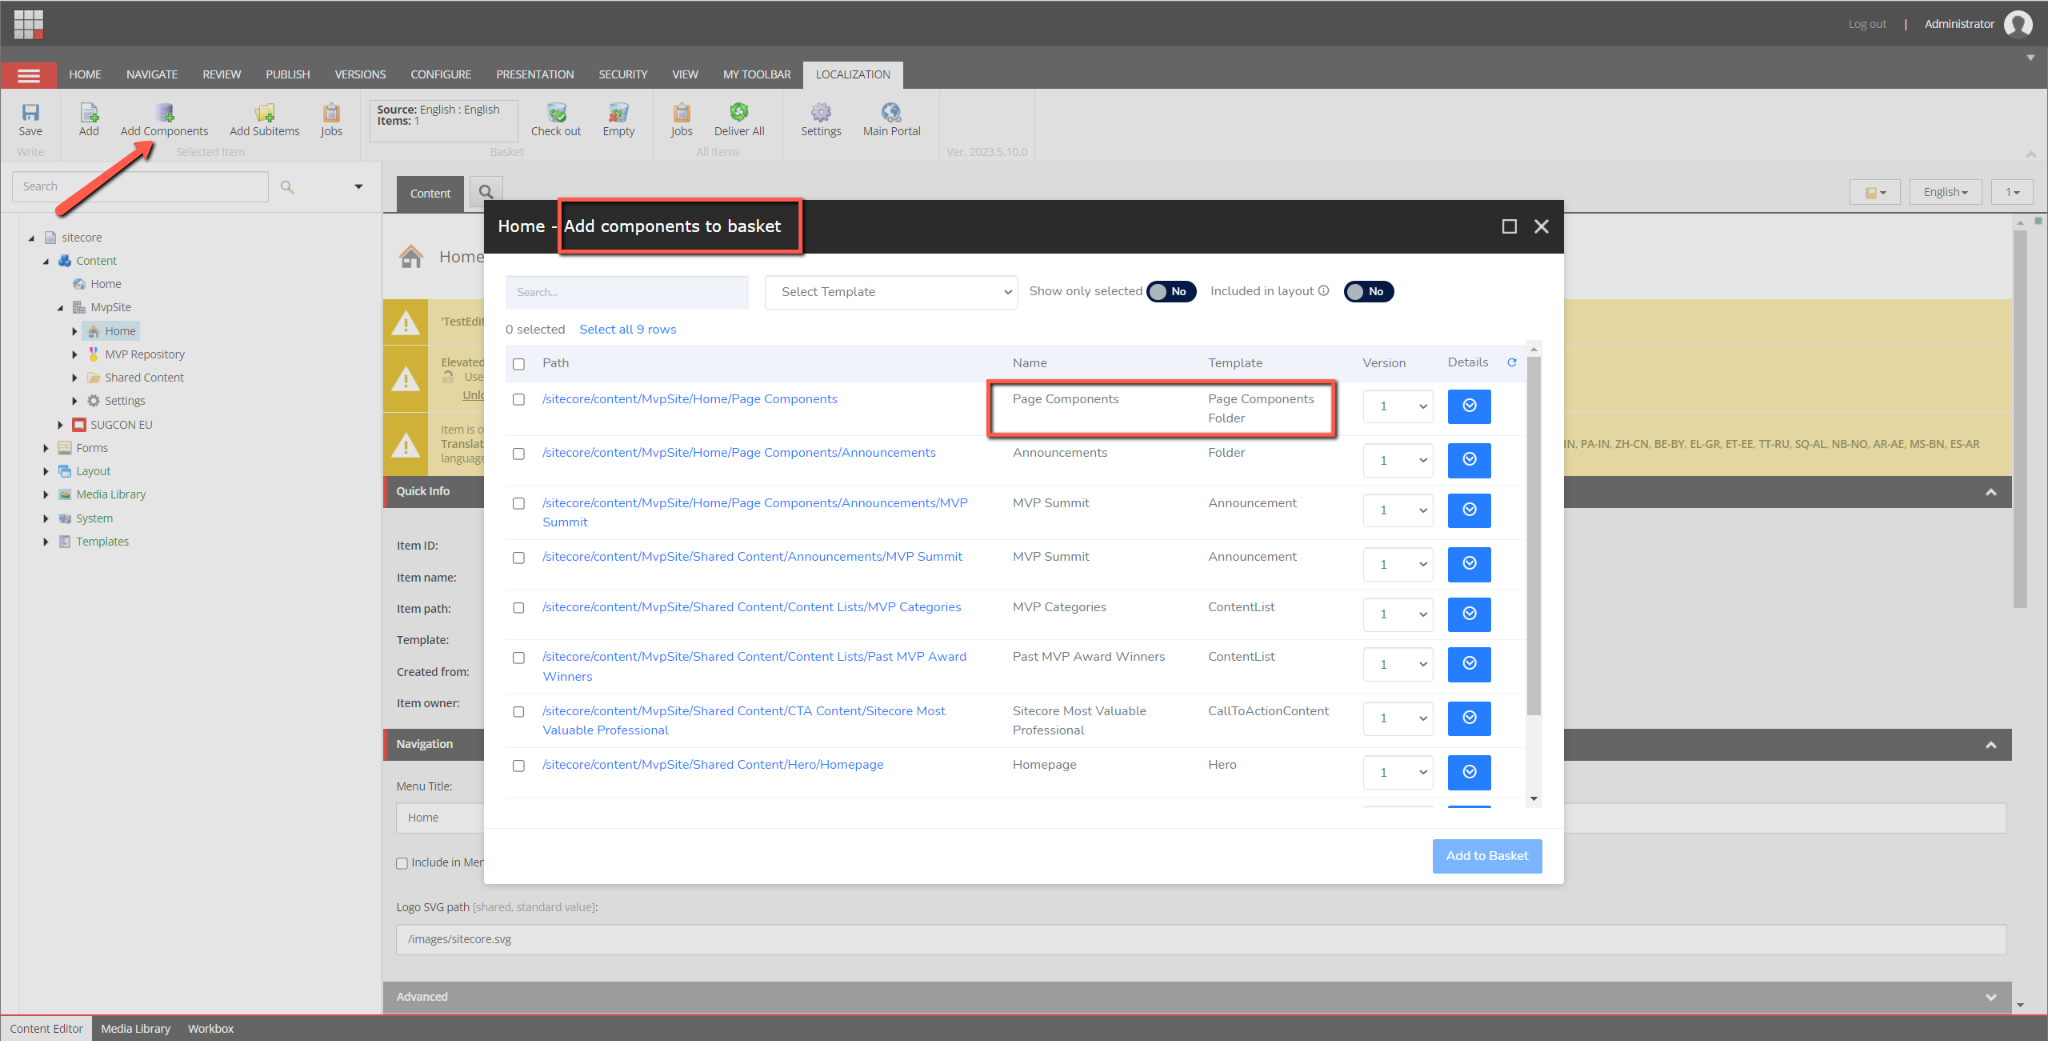The width and height of the screenshot is (2048, 1041).
Task: Open the Select Template dropdown
Action: (891, 292)
